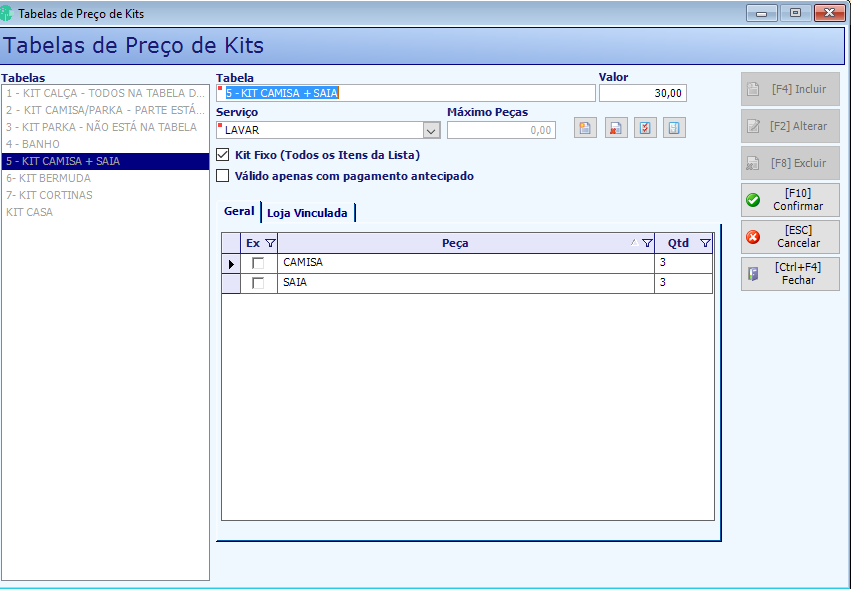
Task: Close the form with Ctrl+F4 Fechar
Action: (790, 274)
